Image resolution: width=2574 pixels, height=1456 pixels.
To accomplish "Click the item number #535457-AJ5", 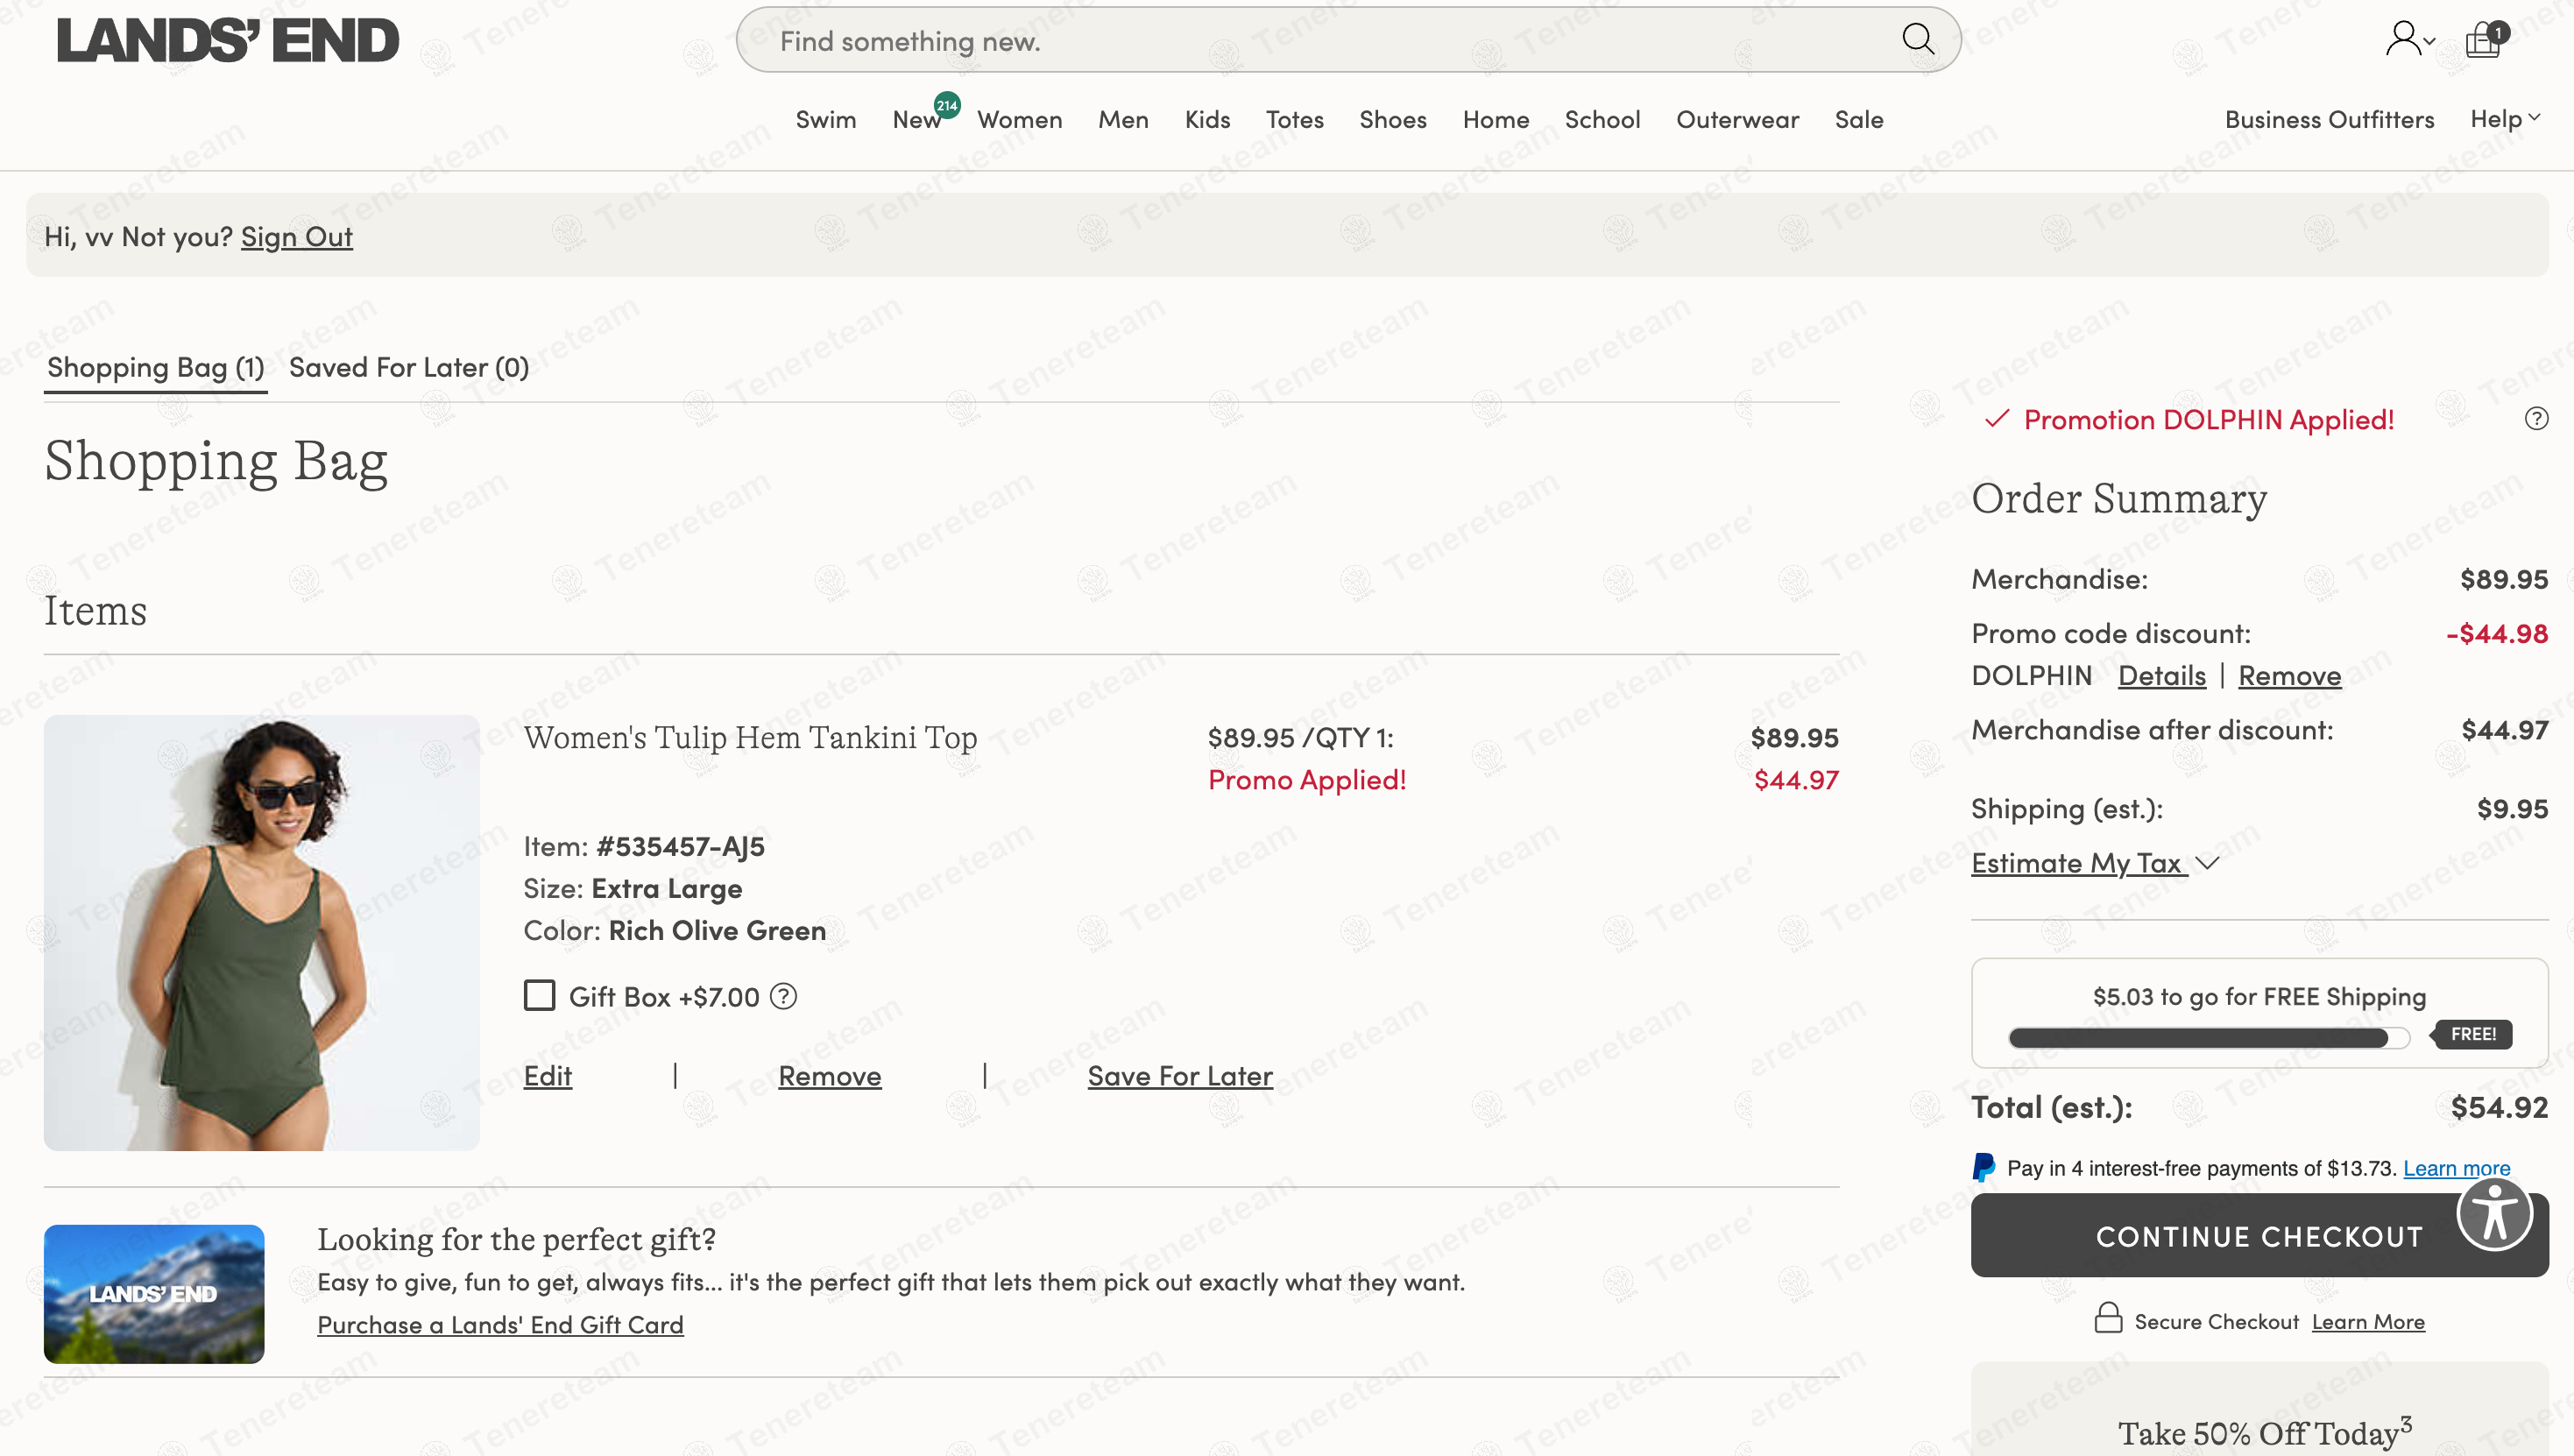I will point(680,847).
